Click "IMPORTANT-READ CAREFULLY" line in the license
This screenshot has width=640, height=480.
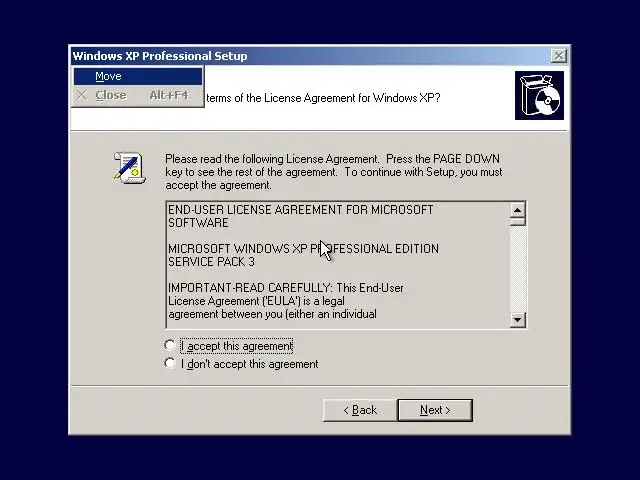(x=286, y=288)
